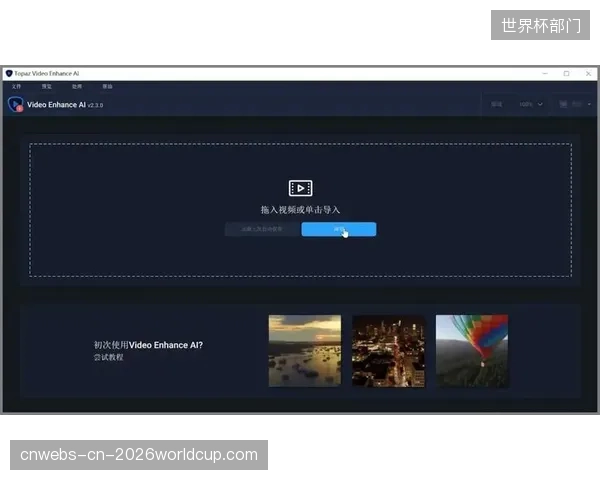Open the sunset harbor tutorial thumbnail

(x=305, y=351)
